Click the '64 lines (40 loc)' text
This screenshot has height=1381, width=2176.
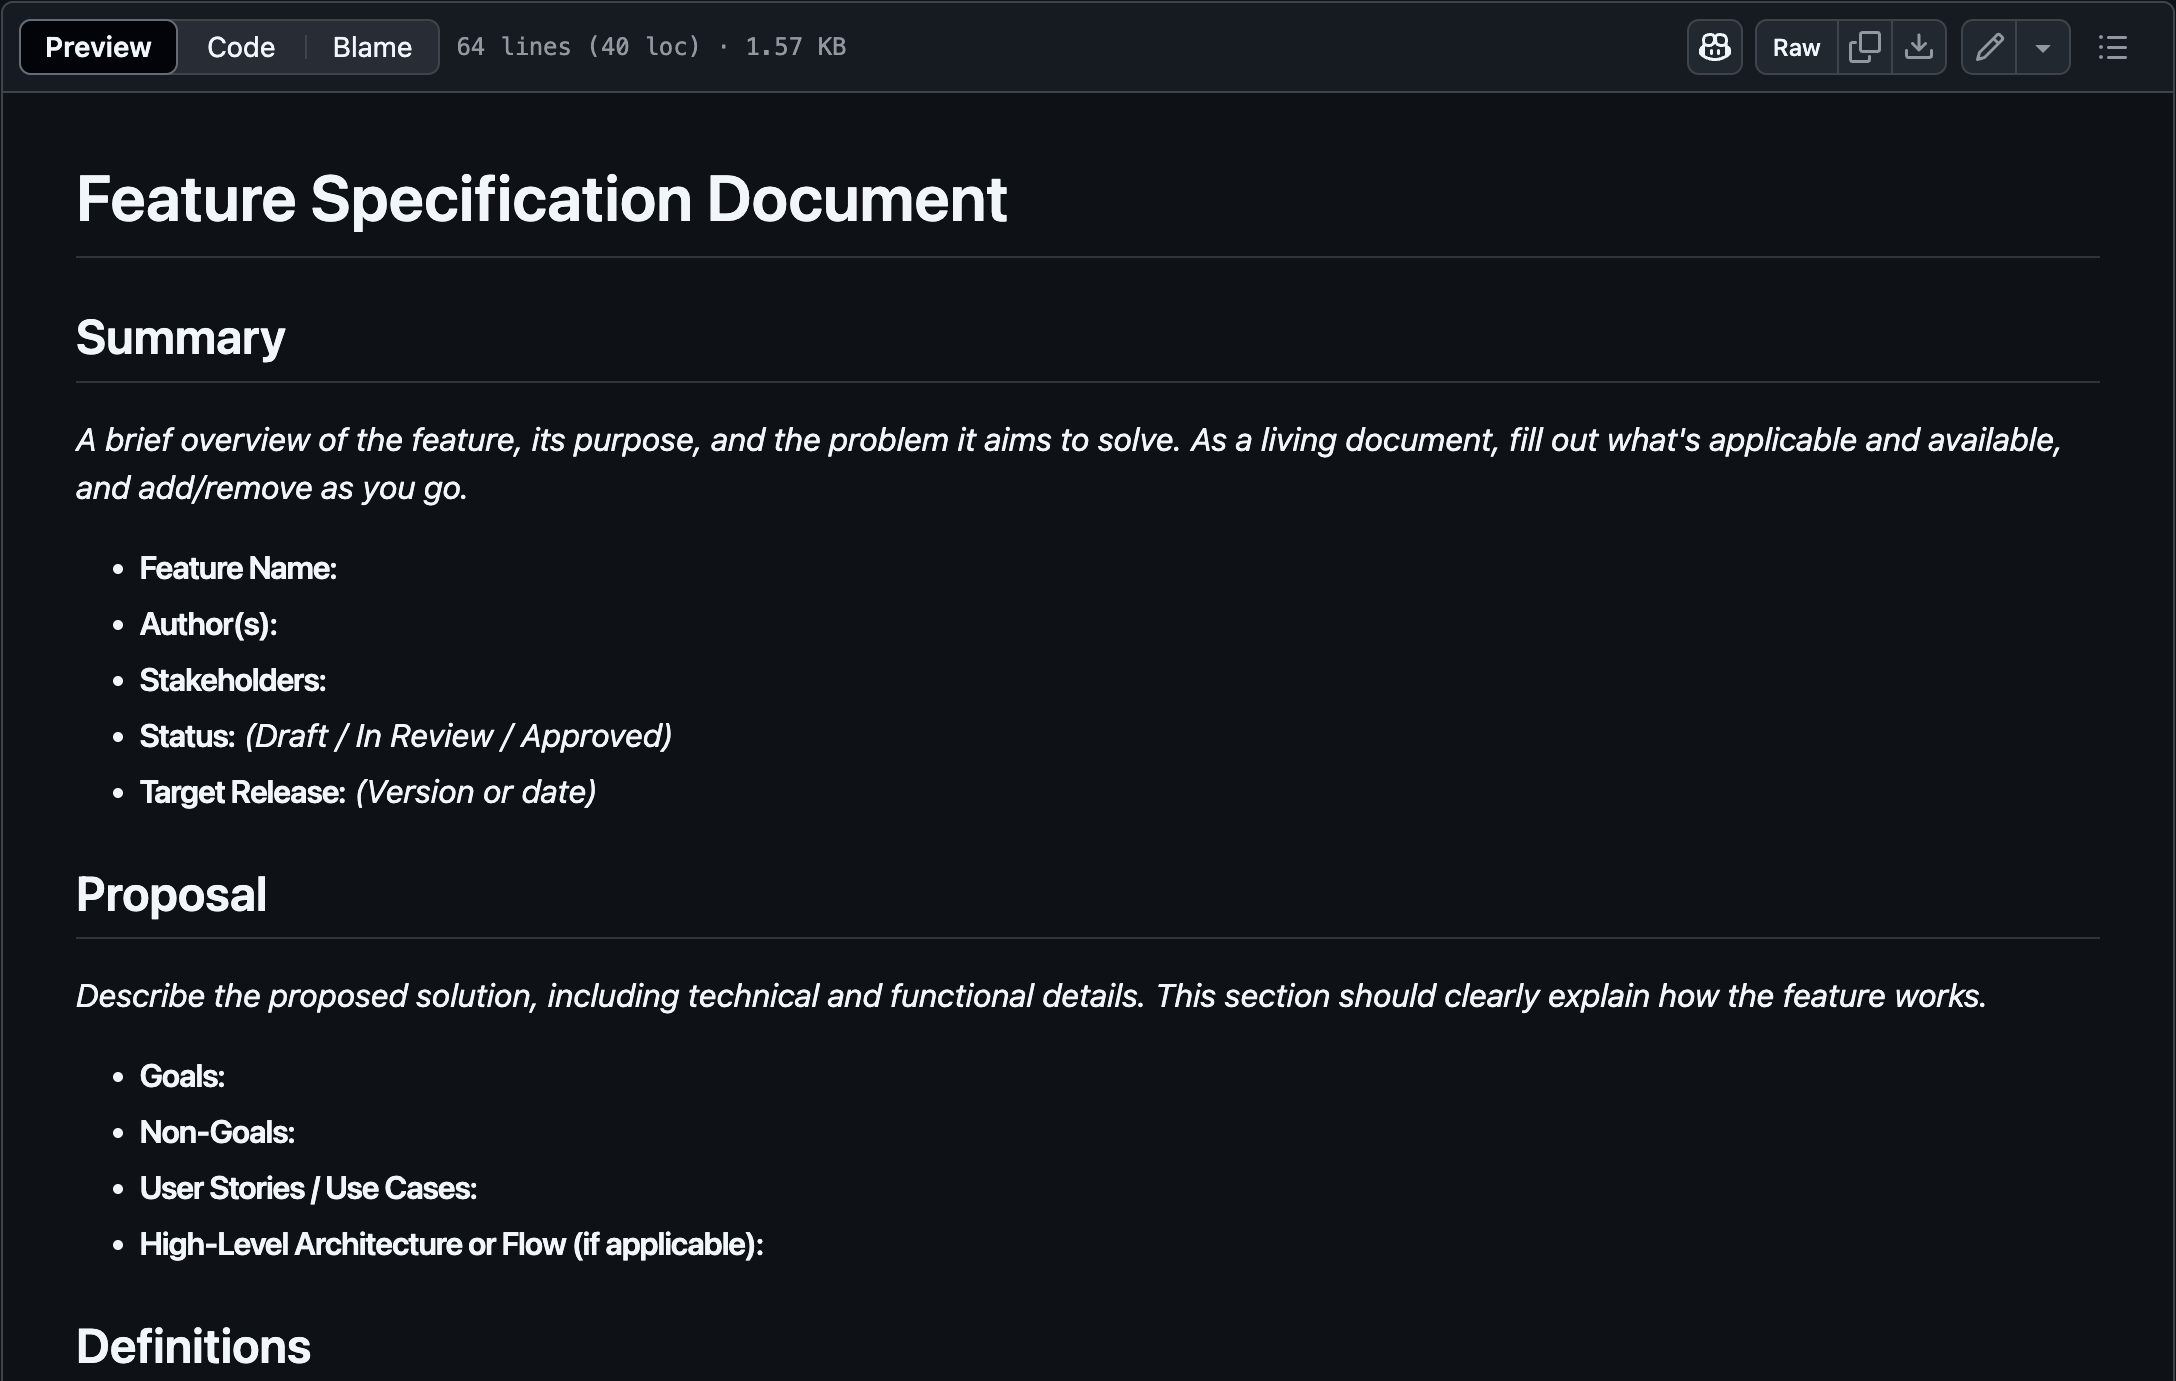578,47
